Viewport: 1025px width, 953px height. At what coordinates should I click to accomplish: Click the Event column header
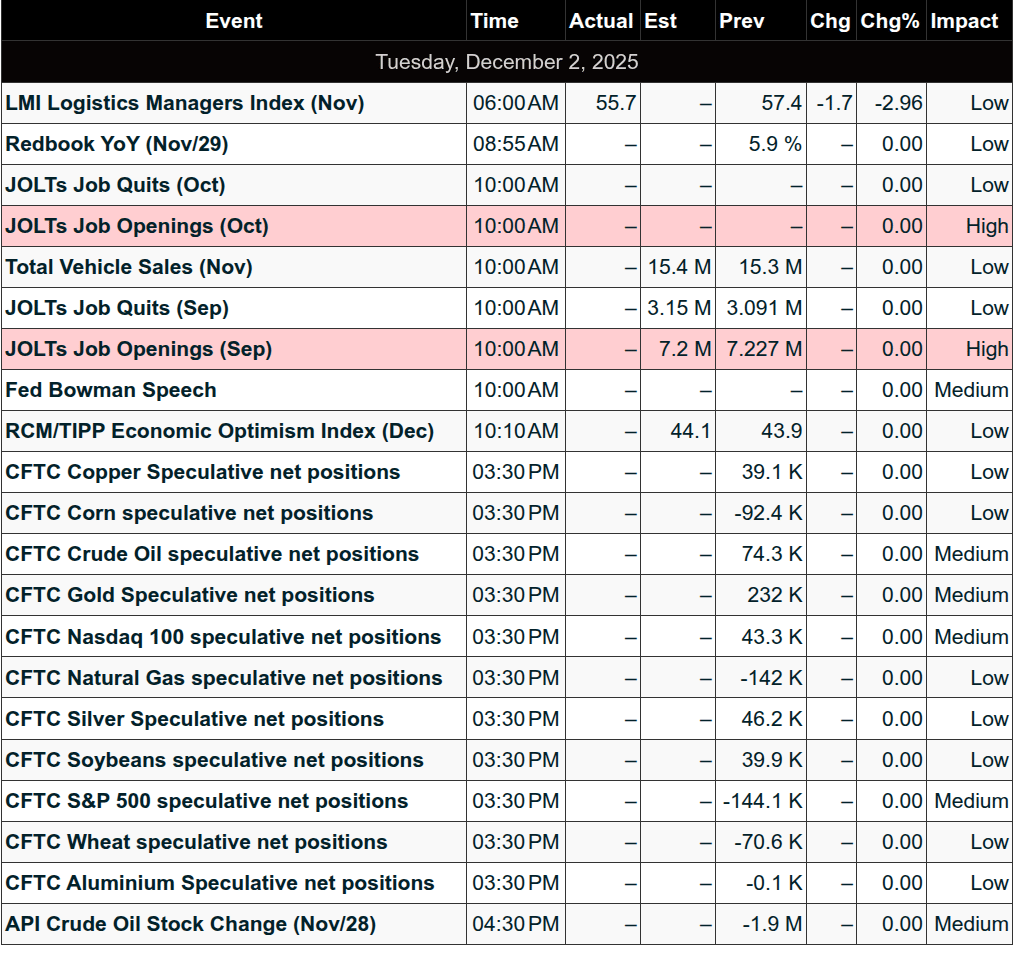click(x=234, y=21)
